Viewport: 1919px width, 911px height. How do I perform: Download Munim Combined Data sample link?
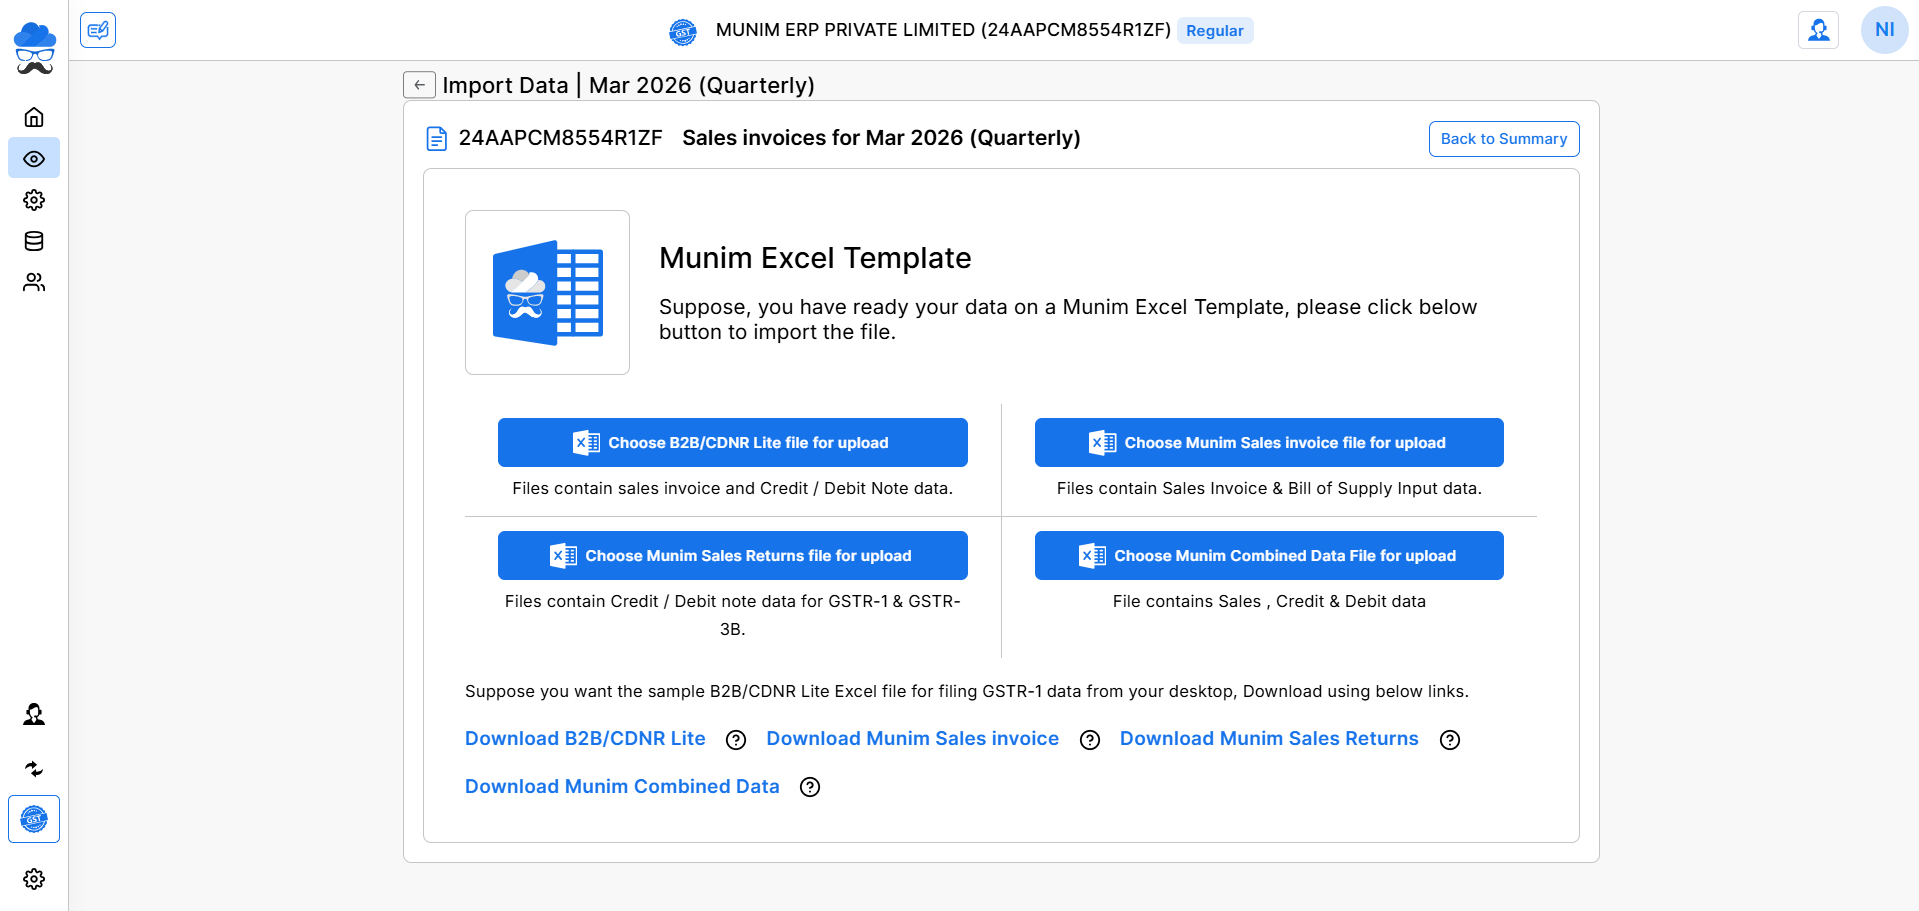pyautogui.click(x=621, y=787)
